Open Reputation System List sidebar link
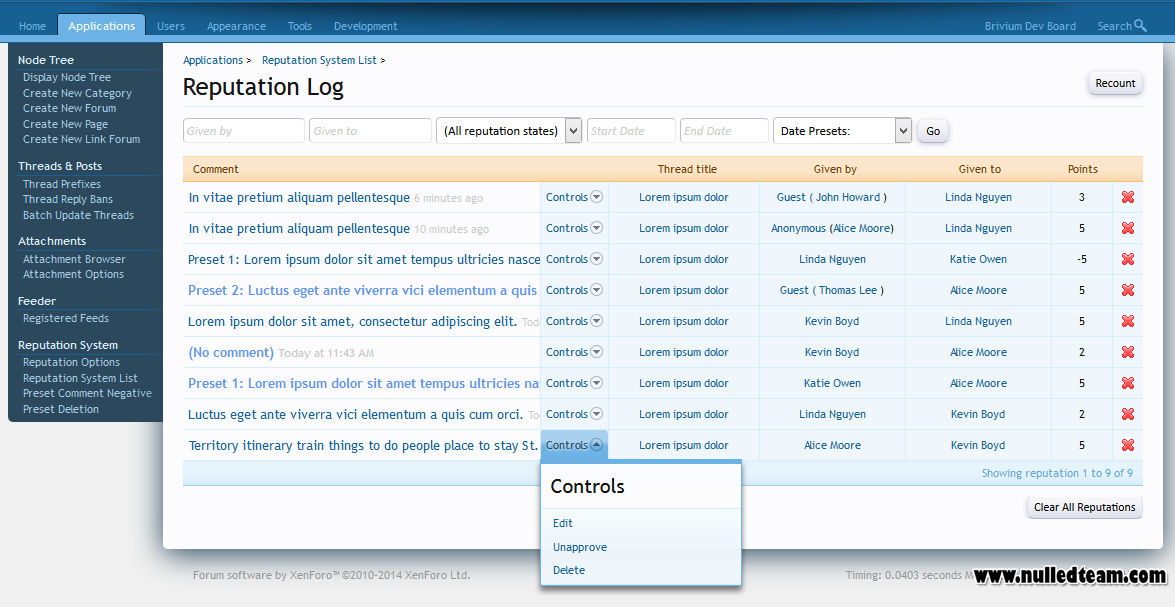The height and width of the screenshot is (607, 1175). tap(80, 378)
